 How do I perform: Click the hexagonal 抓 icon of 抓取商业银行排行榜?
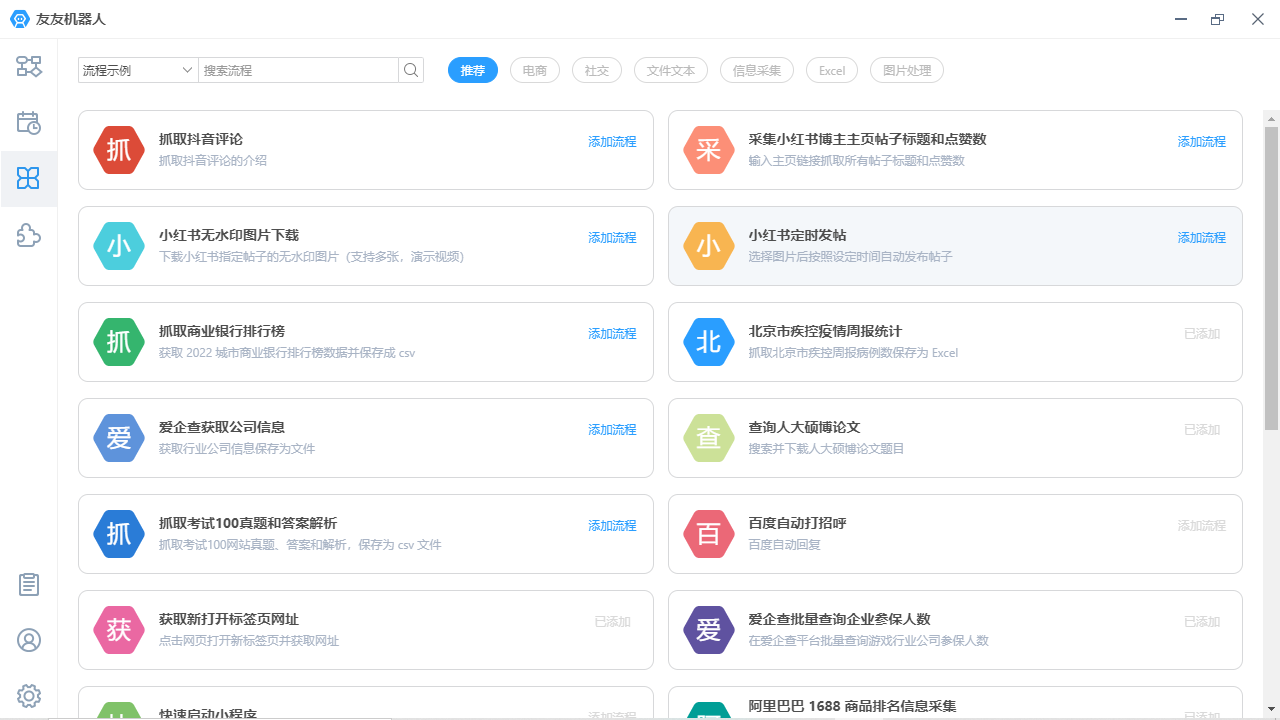(118, 342)
